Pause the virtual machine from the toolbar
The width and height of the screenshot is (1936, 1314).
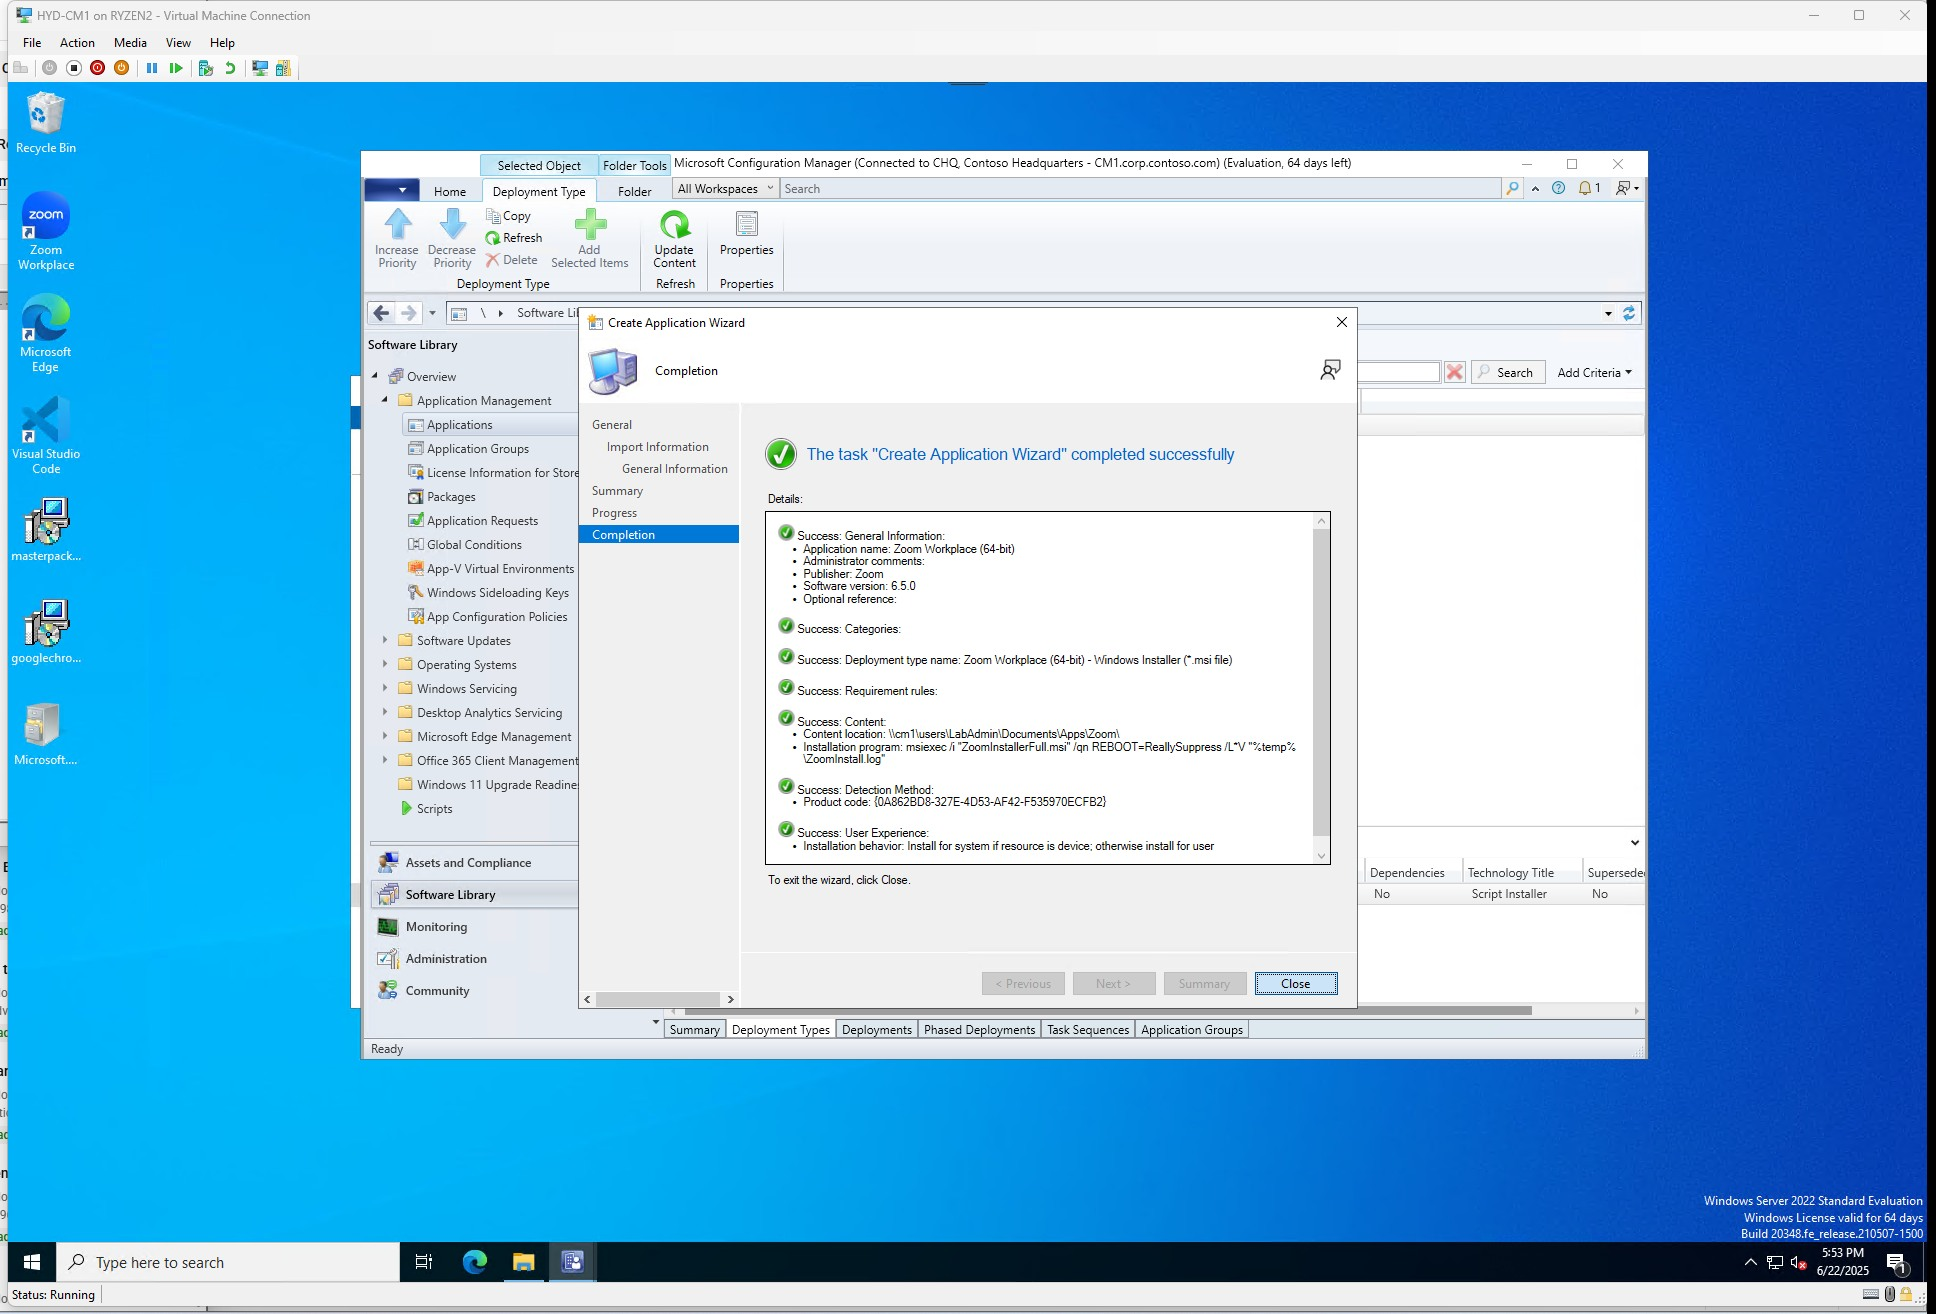152,68
